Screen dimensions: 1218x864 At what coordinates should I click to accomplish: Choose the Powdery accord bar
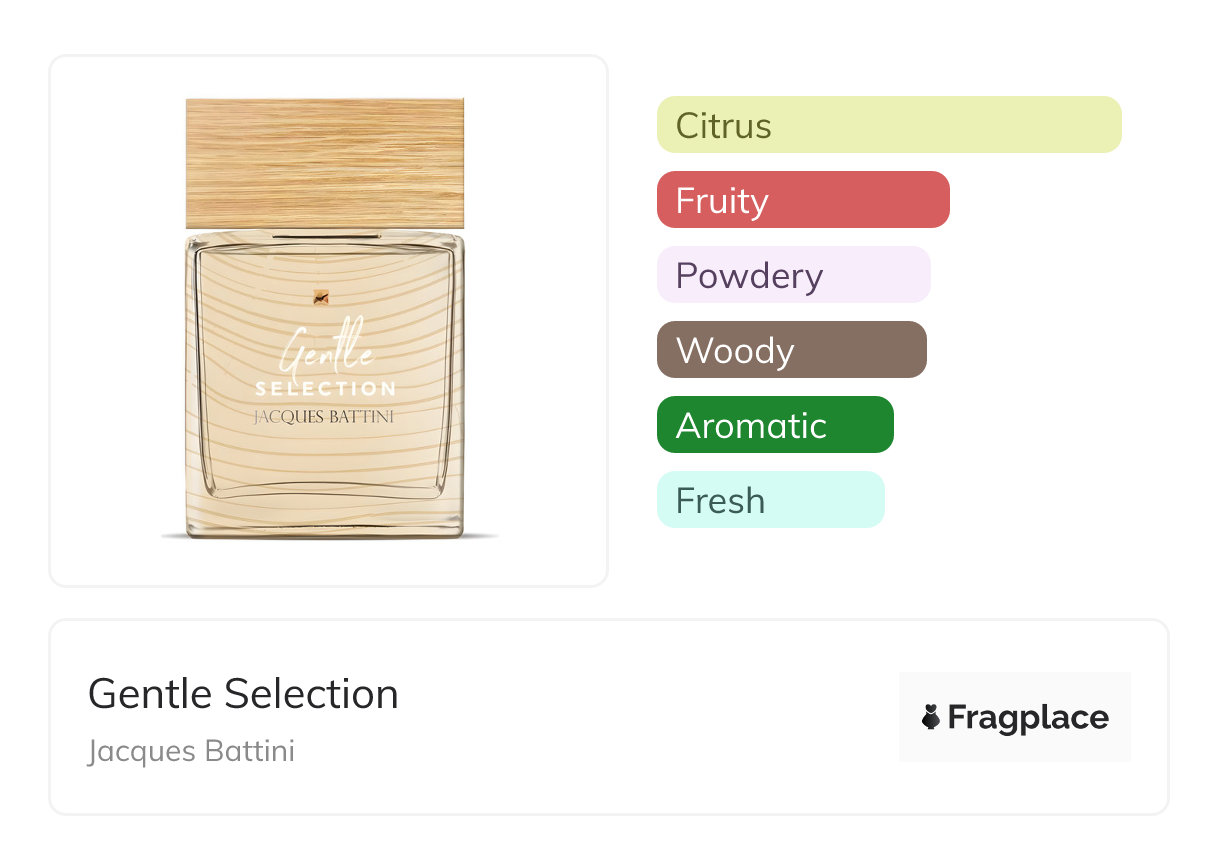(793, 275)
